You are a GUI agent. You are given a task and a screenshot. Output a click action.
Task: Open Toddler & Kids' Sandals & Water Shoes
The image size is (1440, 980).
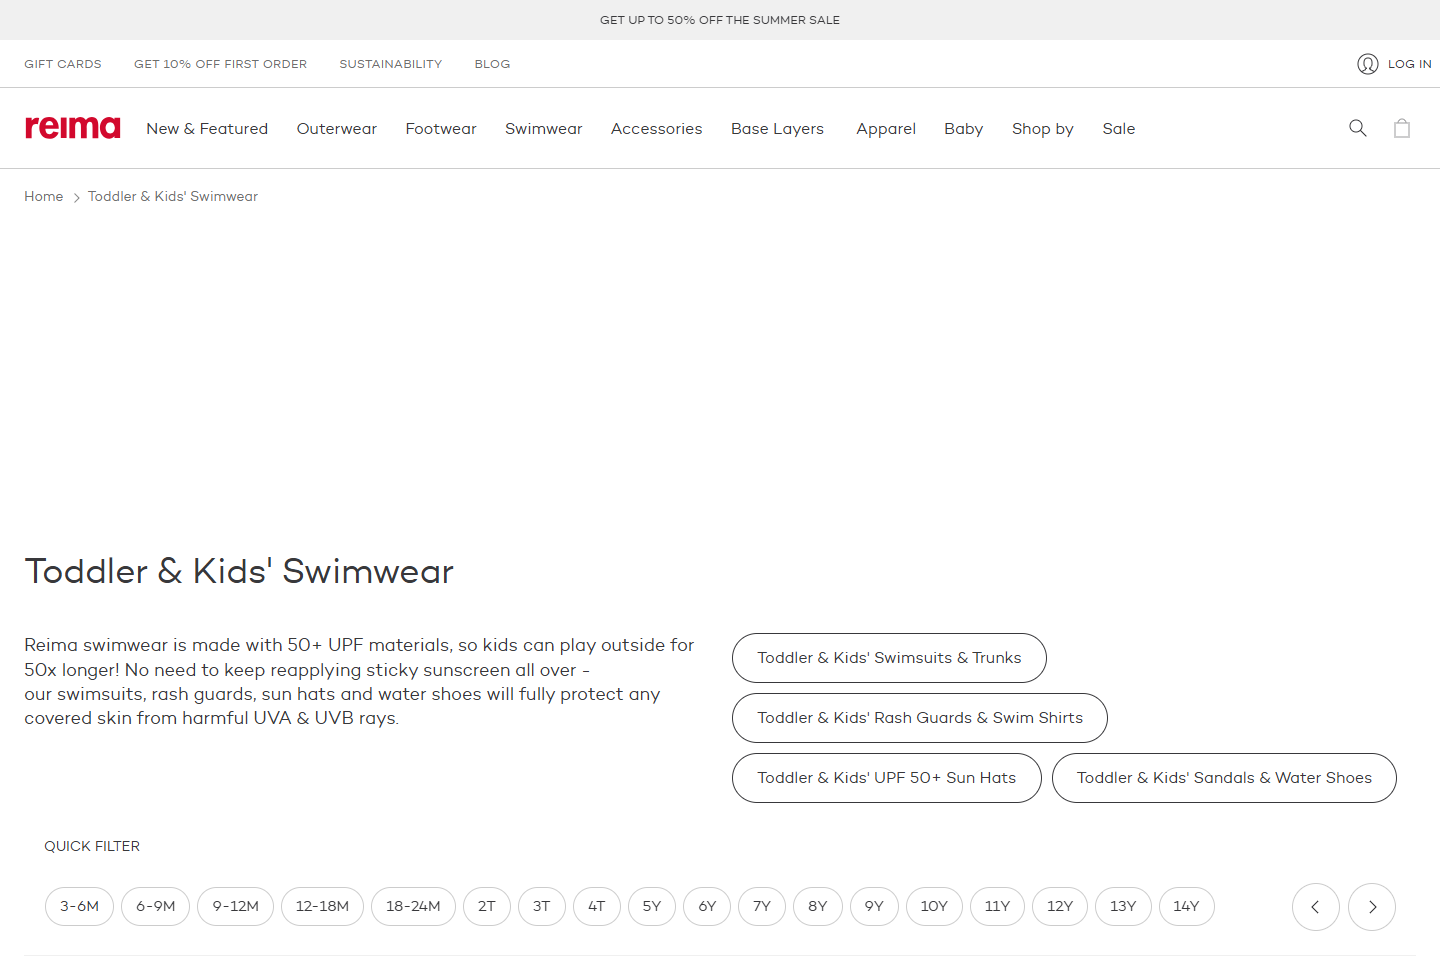[x=1224, y=778]
